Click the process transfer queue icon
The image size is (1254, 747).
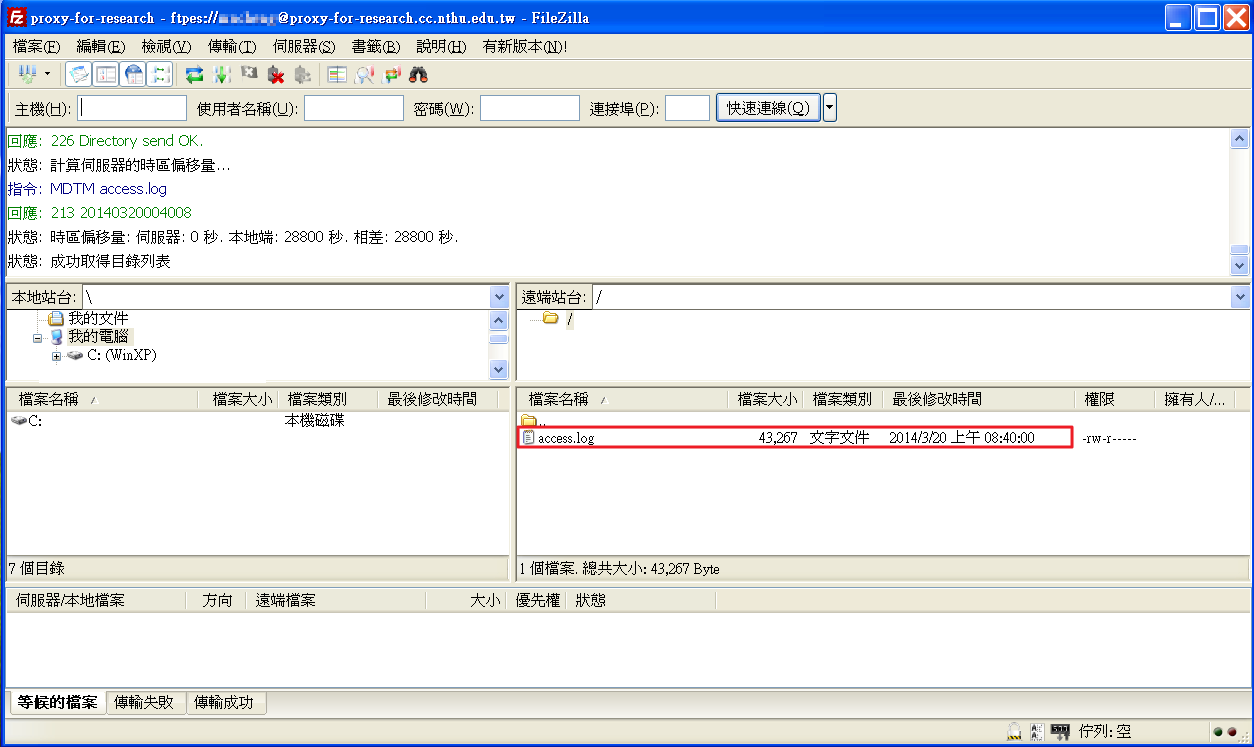[222, 74]
